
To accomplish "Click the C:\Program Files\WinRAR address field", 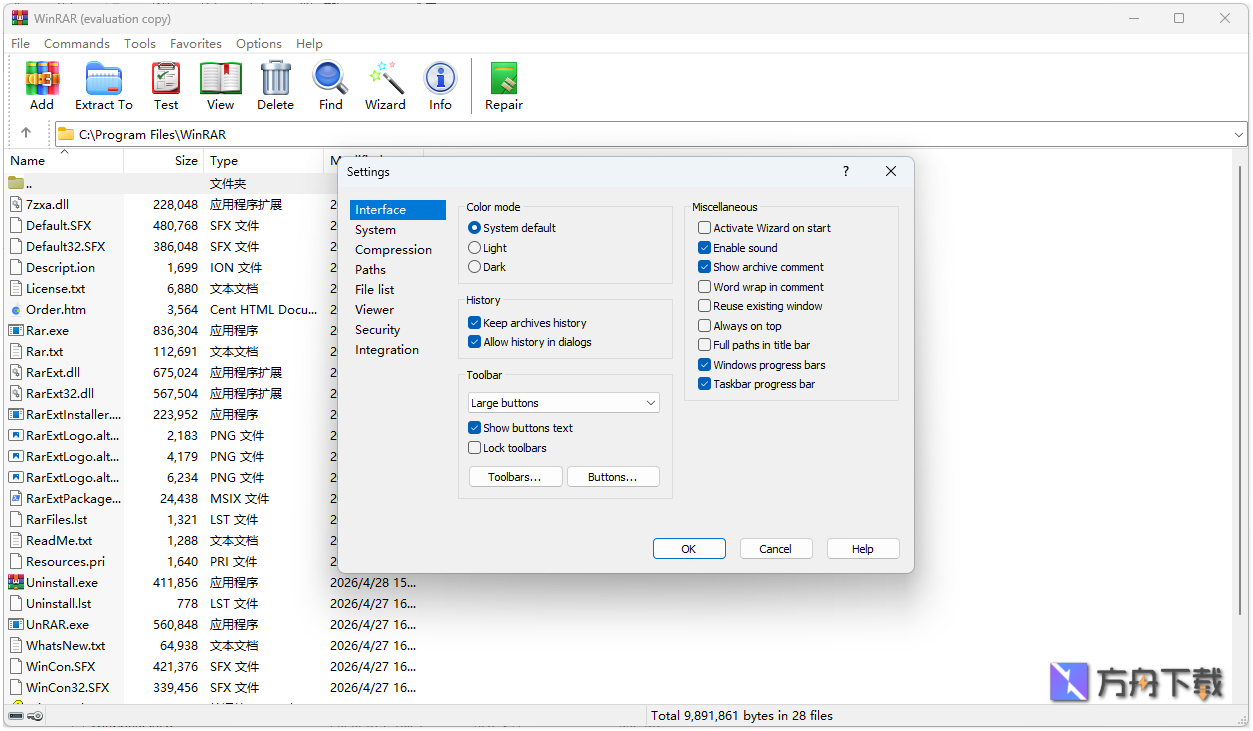I will (x=651, y=134).
